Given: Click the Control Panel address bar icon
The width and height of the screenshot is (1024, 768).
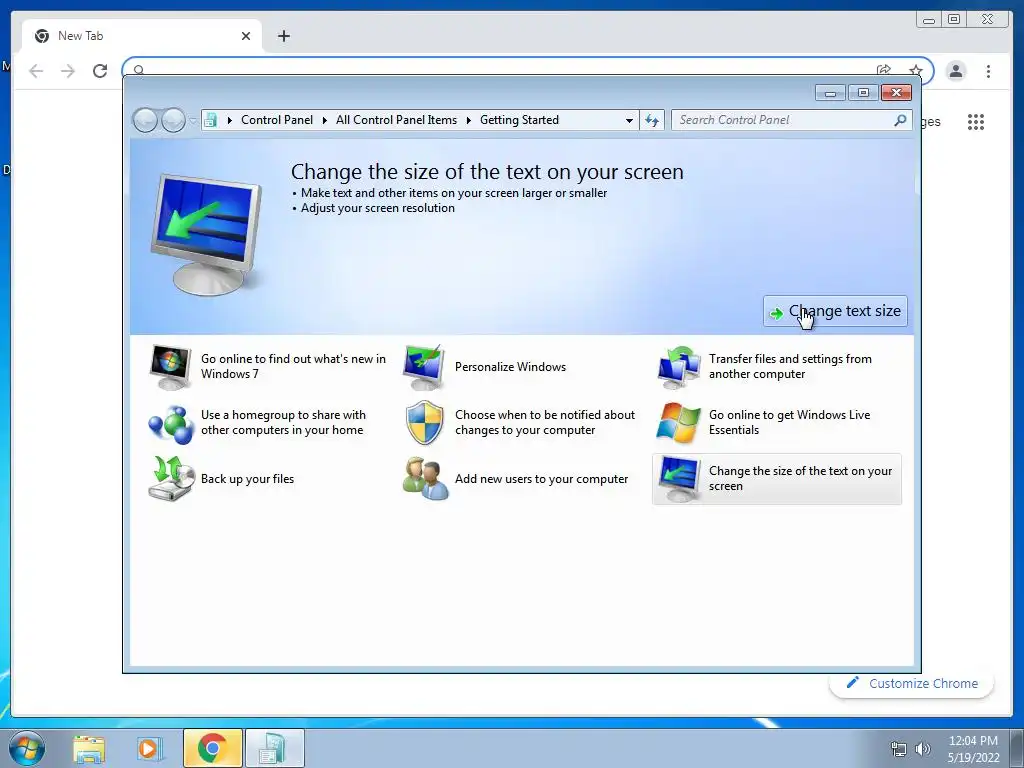Looking at the screenshot, I should [210, 120].
